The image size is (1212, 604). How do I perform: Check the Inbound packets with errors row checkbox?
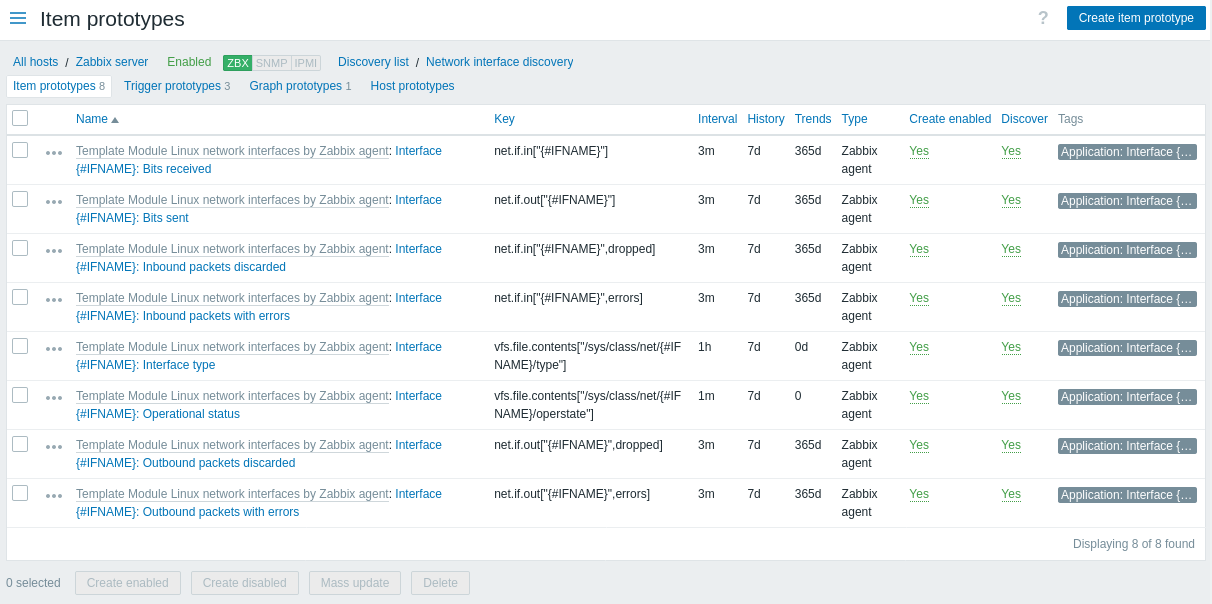tap(20, 297)
